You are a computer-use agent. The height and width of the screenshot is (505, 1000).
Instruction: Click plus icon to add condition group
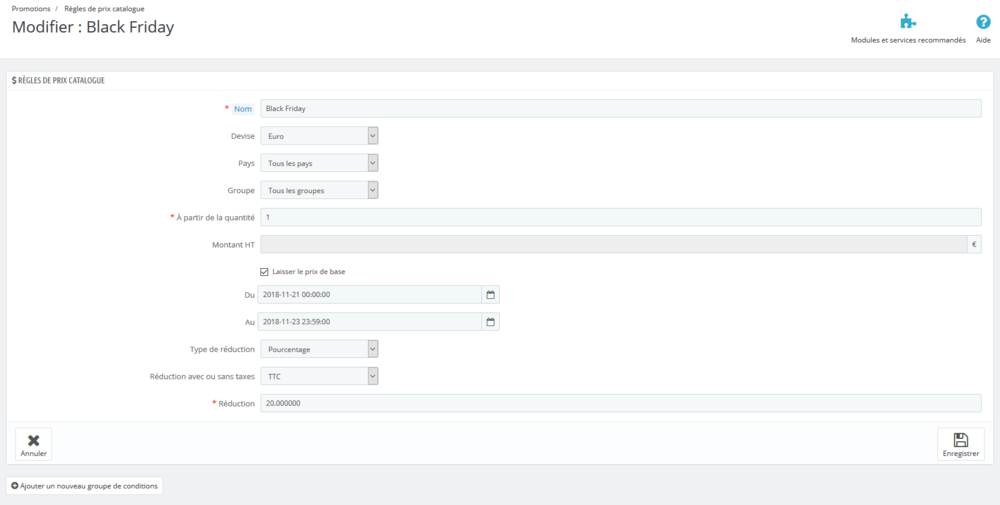[15, 486]
